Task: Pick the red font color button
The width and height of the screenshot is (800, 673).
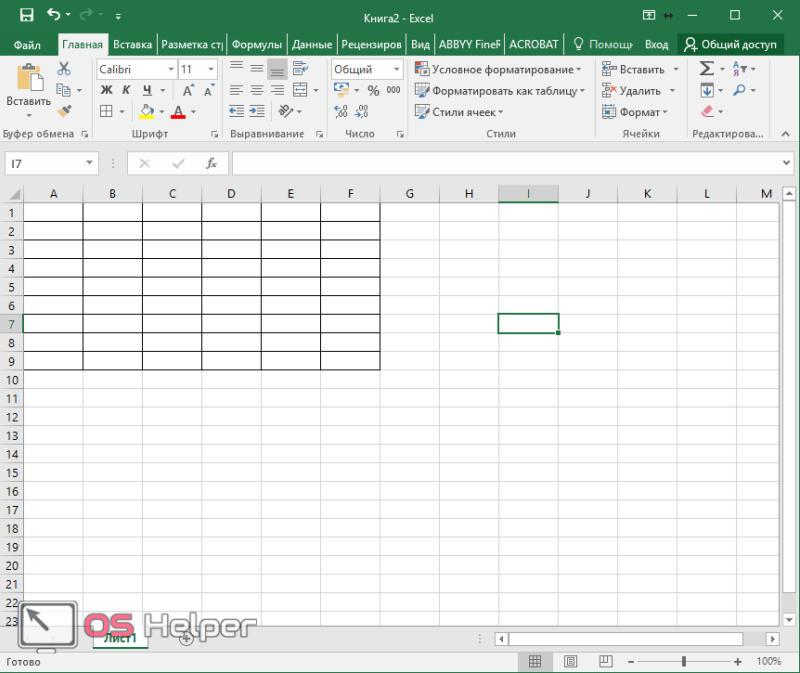Action: point(178,111)
